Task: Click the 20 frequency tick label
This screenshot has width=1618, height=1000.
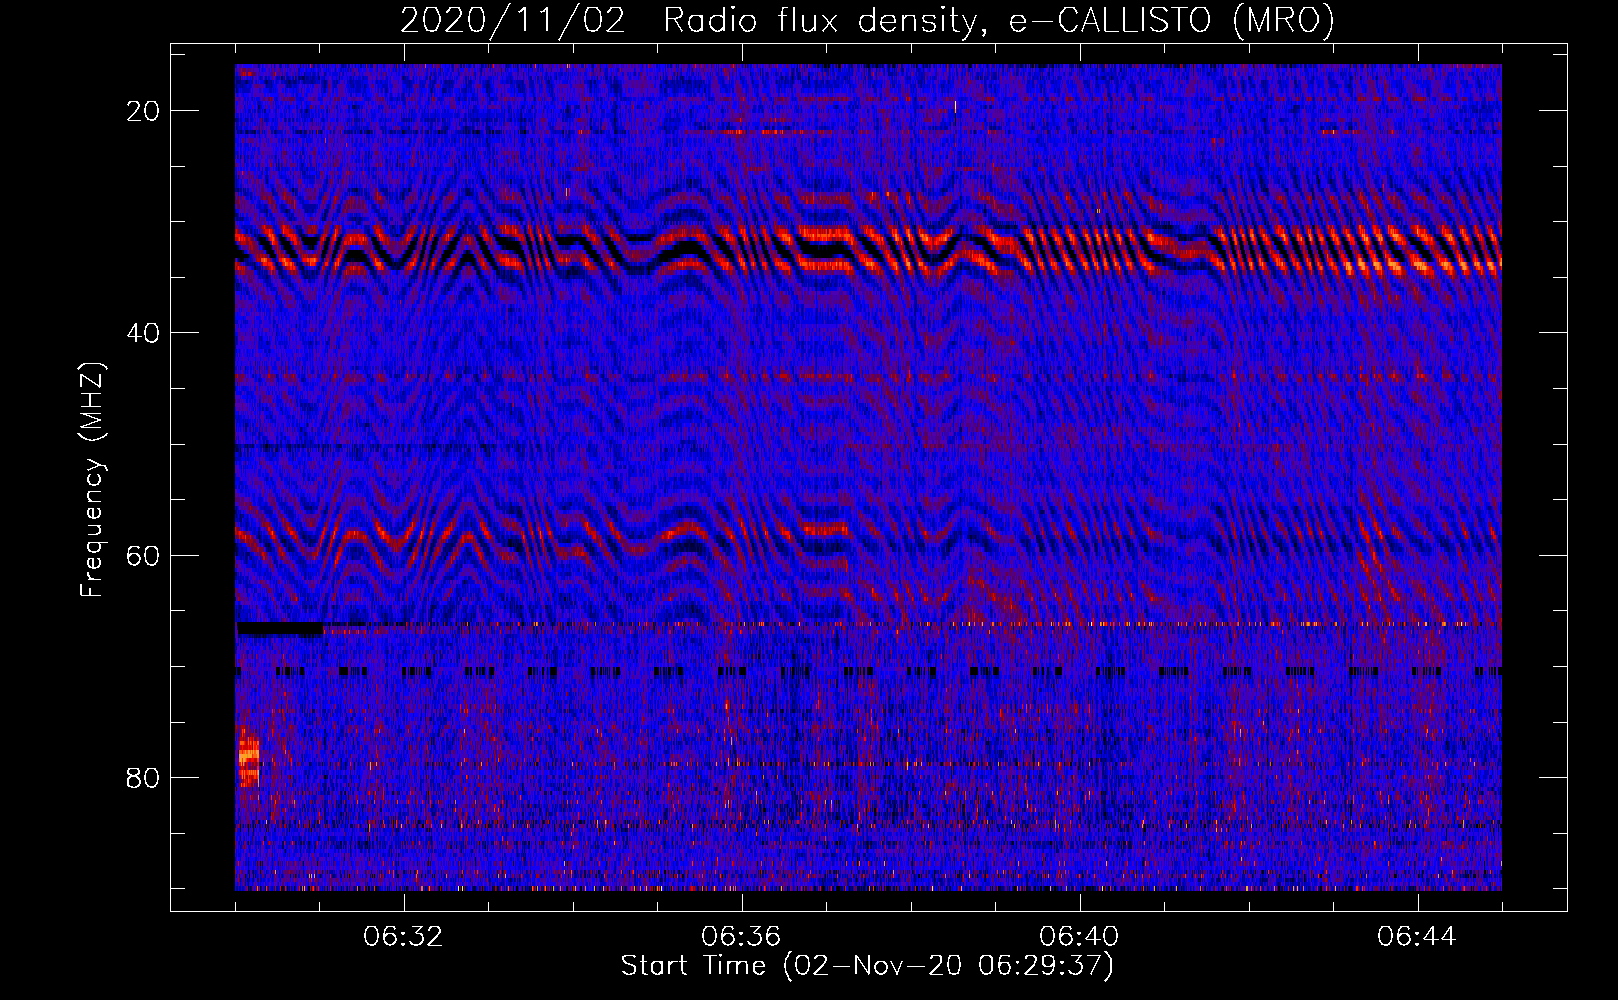Action: point(144,111)
